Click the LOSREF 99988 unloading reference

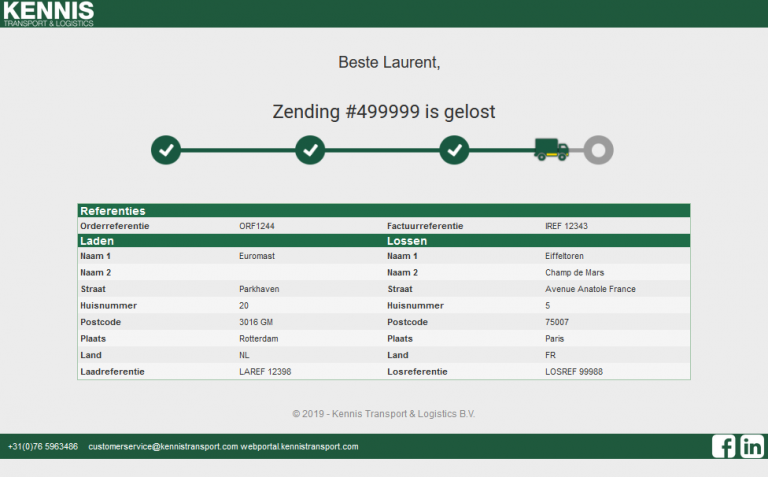tap(574, 371)
